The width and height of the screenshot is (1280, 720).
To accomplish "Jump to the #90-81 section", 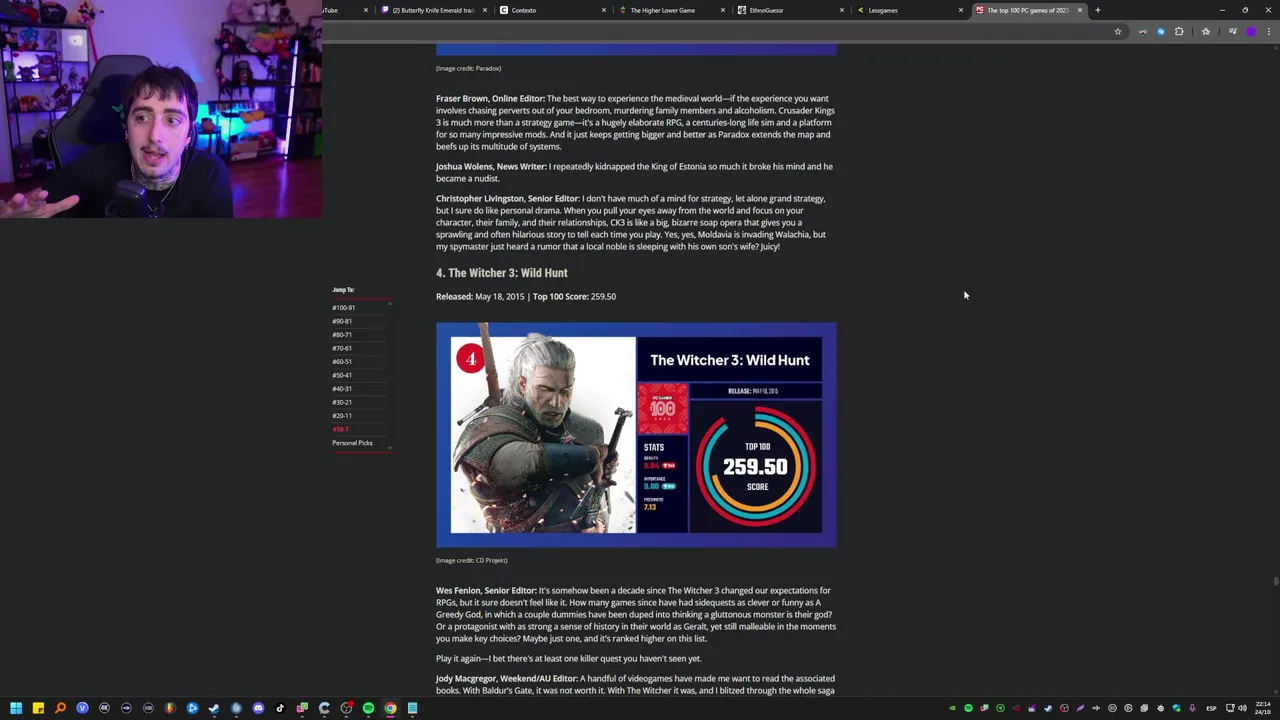I will tap(342, 321).
